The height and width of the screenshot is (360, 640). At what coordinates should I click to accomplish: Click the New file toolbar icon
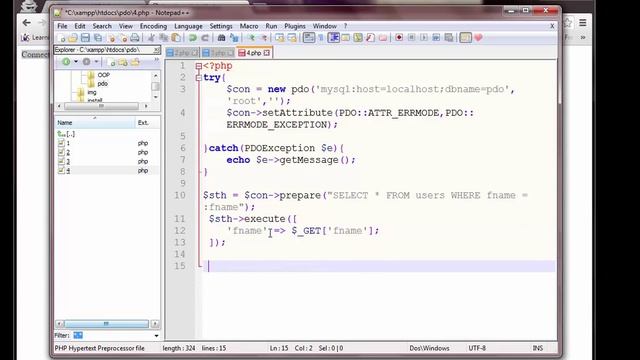(x=62, y=38)
